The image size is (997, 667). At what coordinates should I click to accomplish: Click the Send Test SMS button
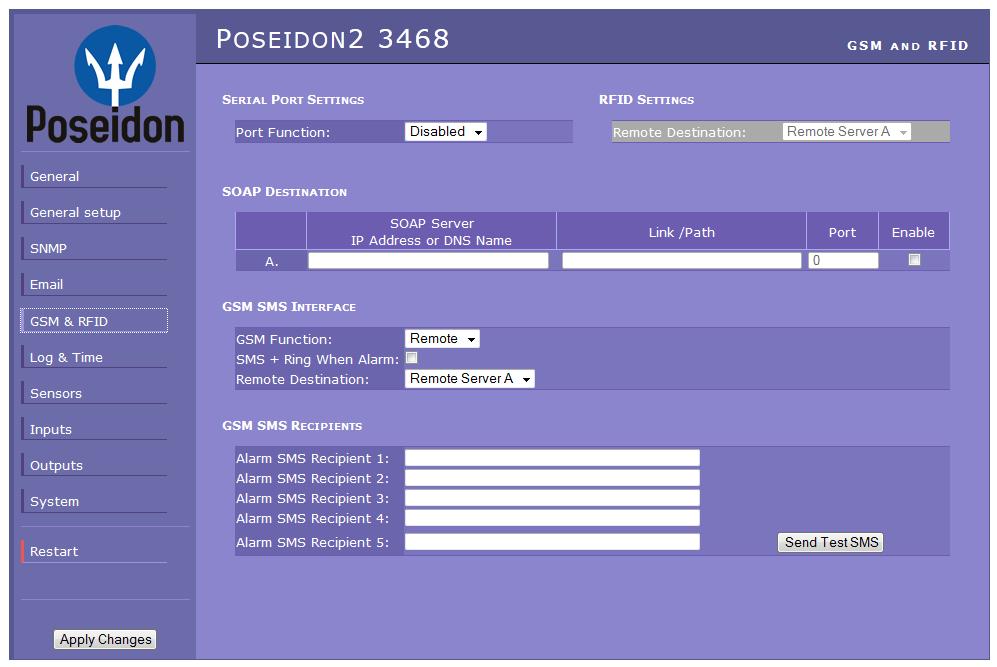point(830,542)
